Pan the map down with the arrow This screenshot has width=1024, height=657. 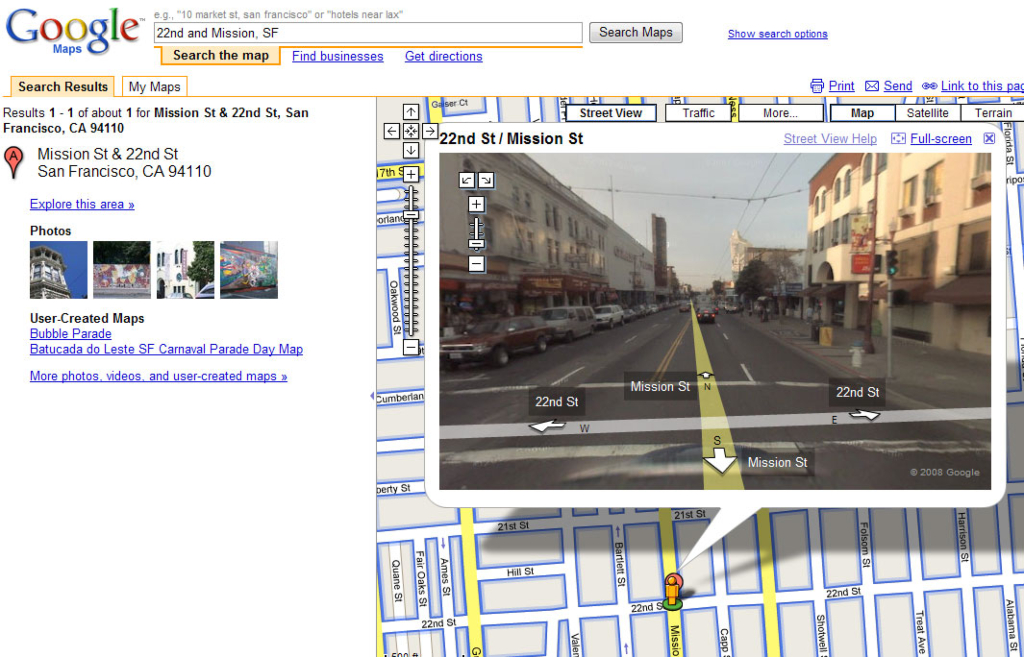[410, 150]
